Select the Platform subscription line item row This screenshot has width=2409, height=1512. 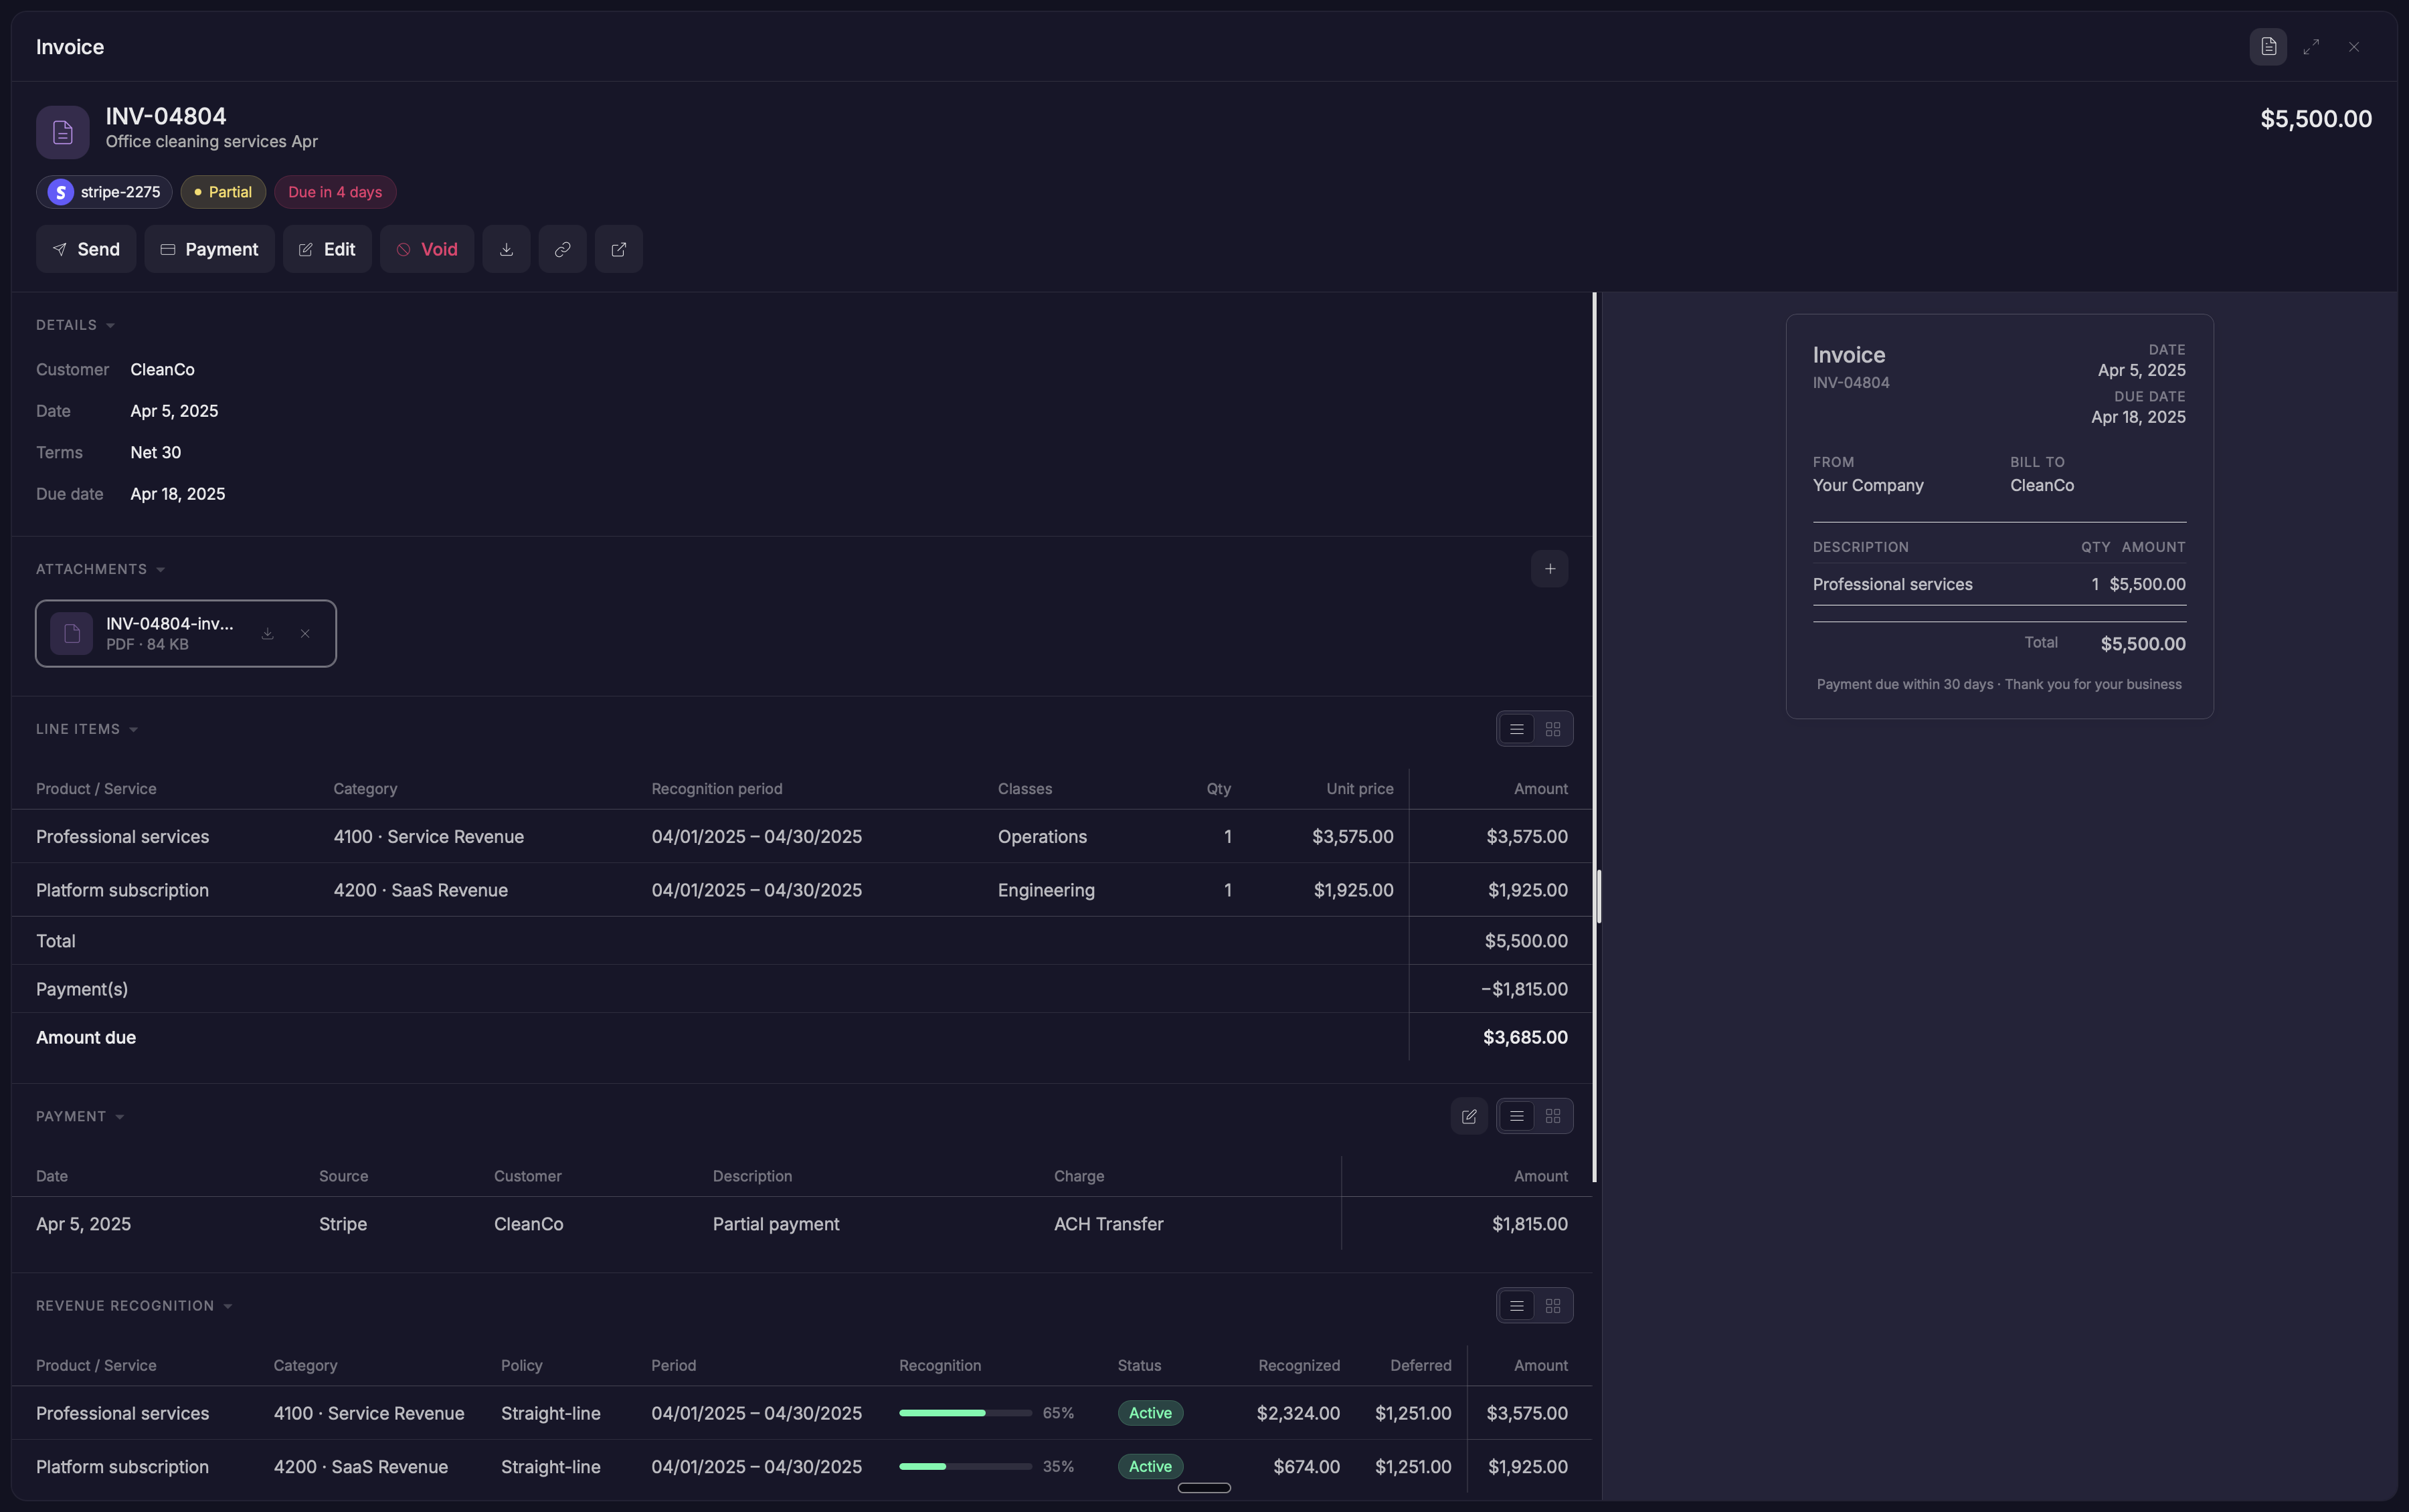click(x=801, y=890)
